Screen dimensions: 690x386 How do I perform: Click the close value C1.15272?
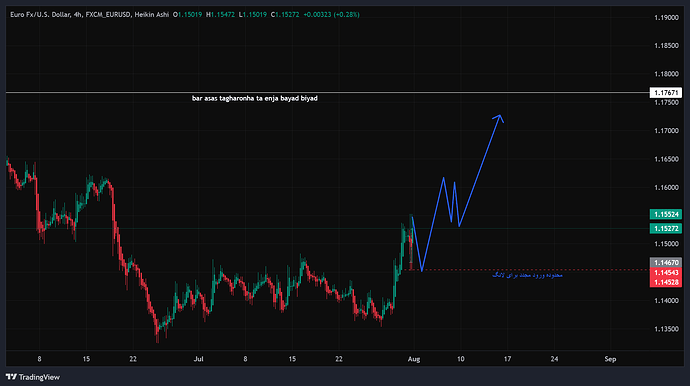[x=285, y=15]
